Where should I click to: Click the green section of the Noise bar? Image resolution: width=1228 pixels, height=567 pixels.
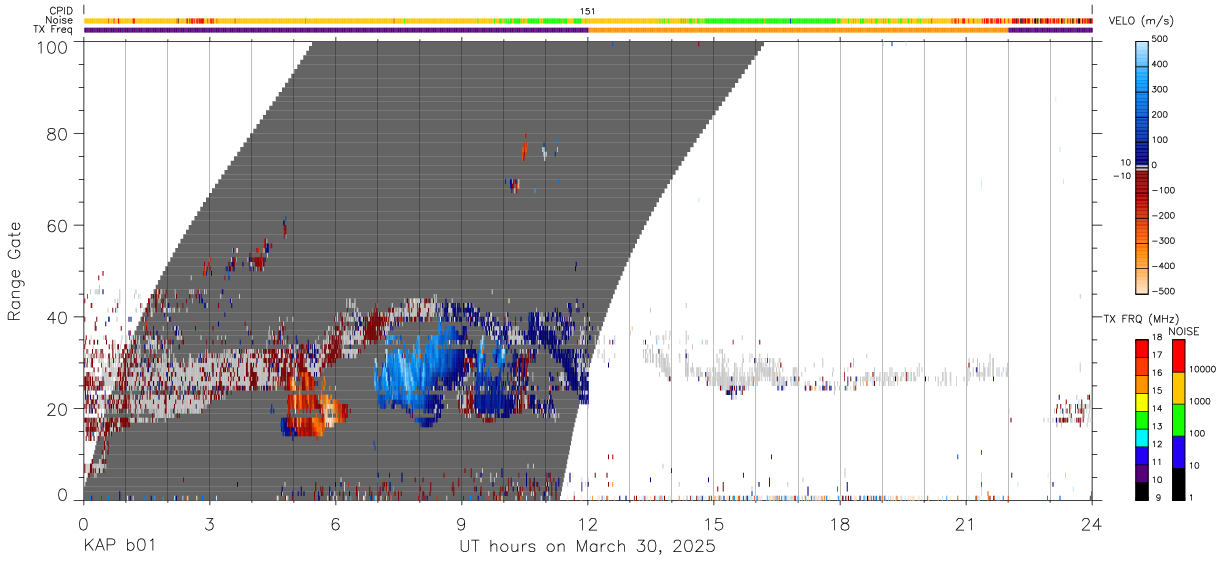coord(770,20)
